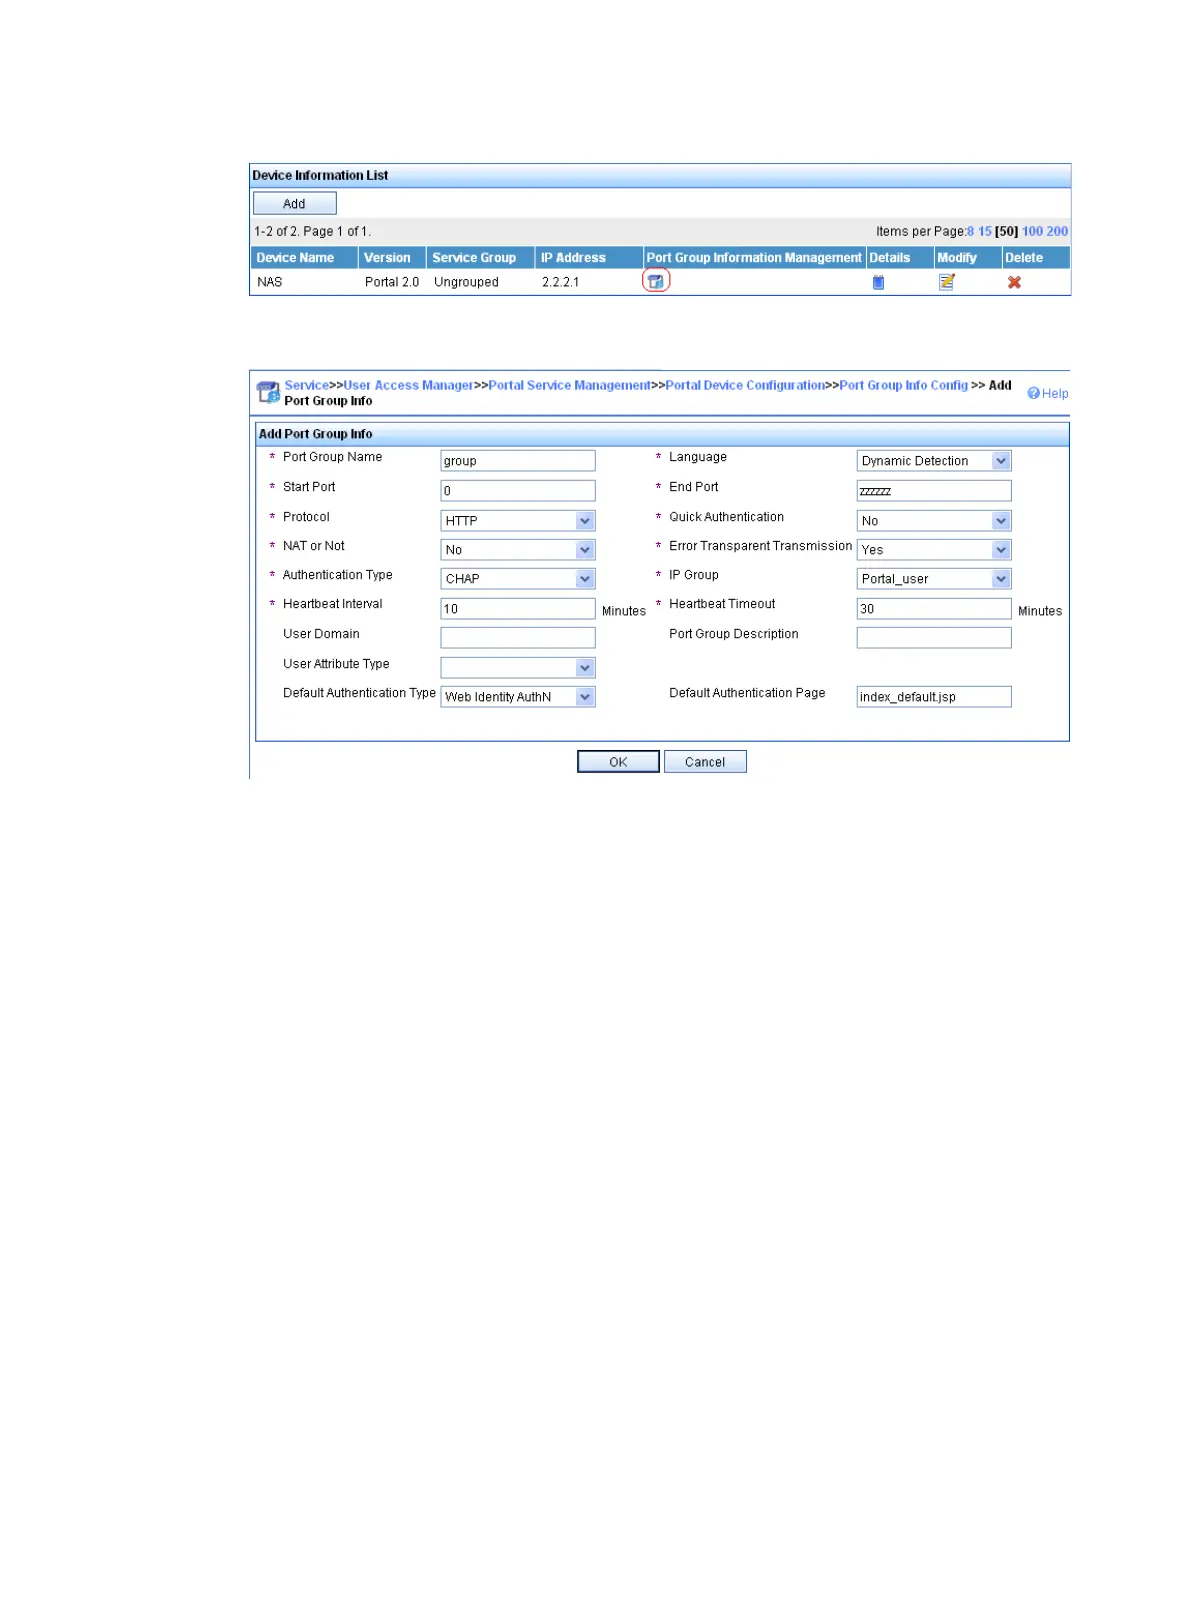
Task: Go to User Access Manager breadcrumb
Action: (x=408, y=385)
